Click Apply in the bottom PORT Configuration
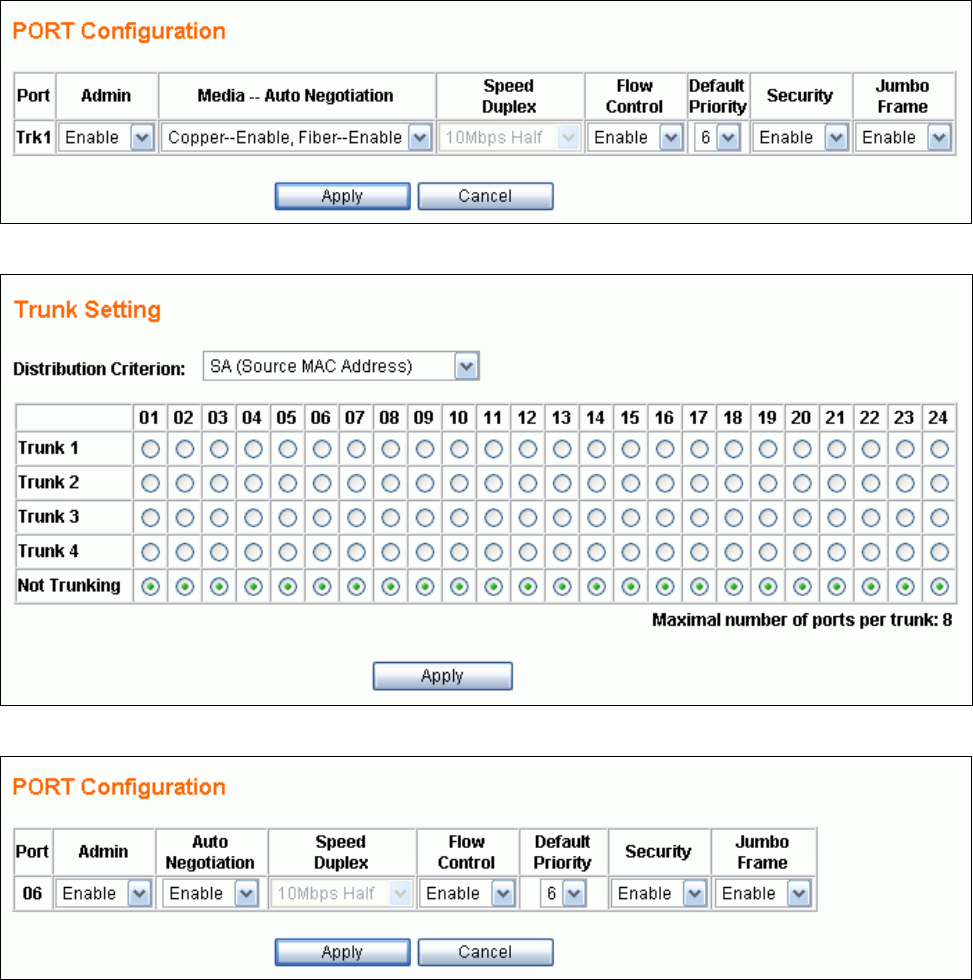973x980 pixels. click(x=342, y=952)
